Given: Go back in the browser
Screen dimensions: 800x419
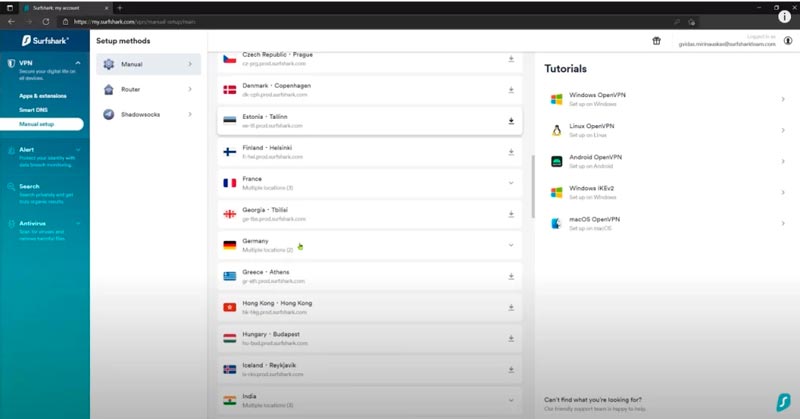Looking at the screenshot, I should coord(11,22).
